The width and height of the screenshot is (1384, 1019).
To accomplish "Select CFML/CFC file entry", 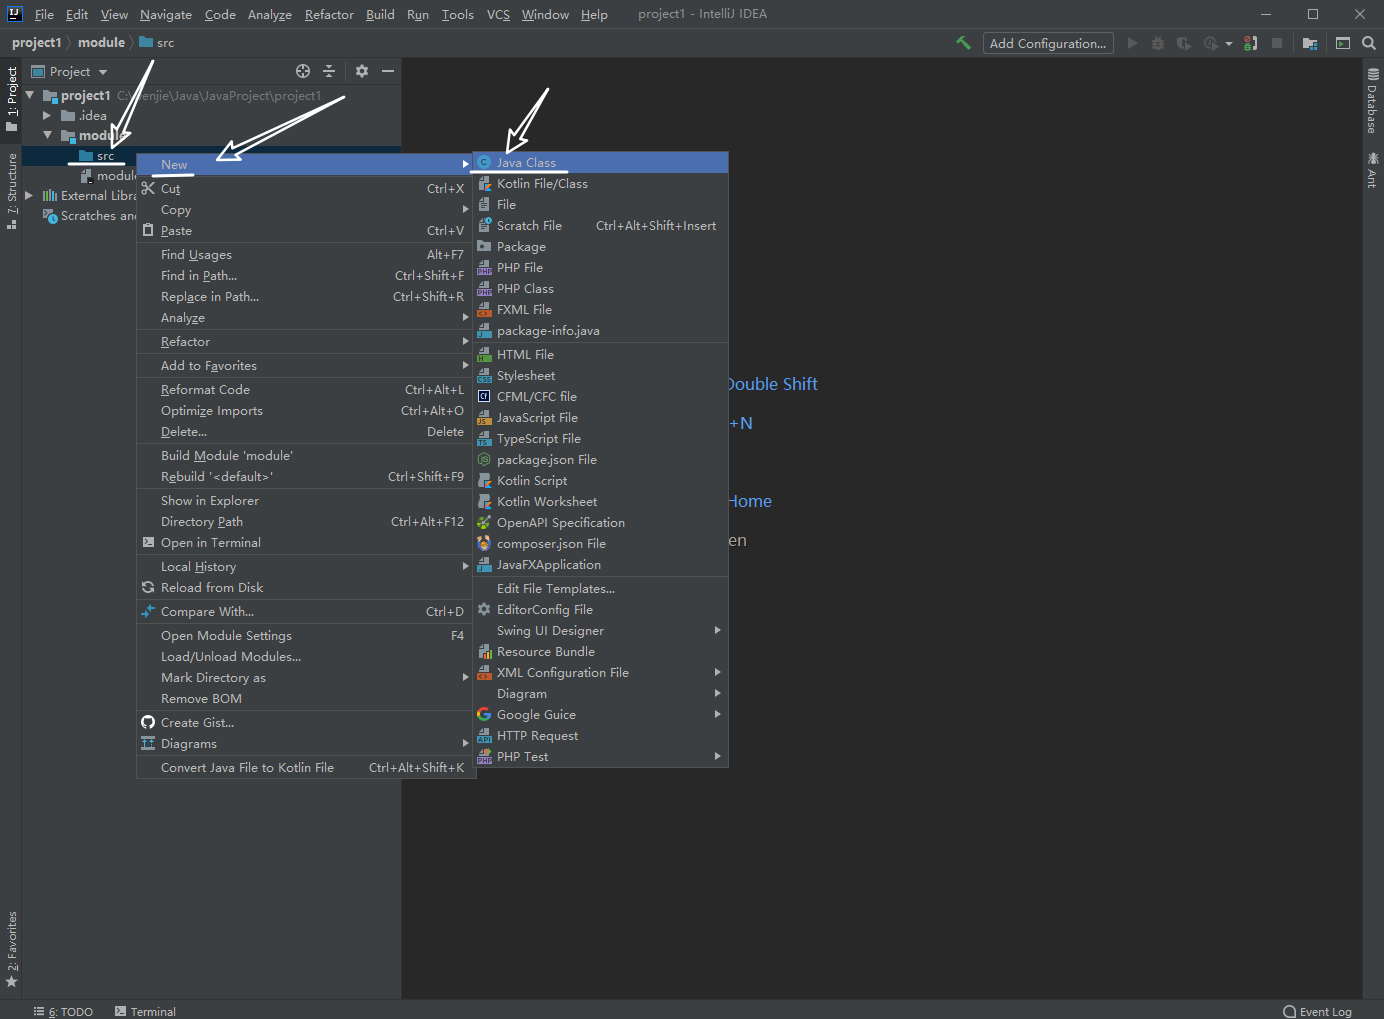I will (600, 396).
